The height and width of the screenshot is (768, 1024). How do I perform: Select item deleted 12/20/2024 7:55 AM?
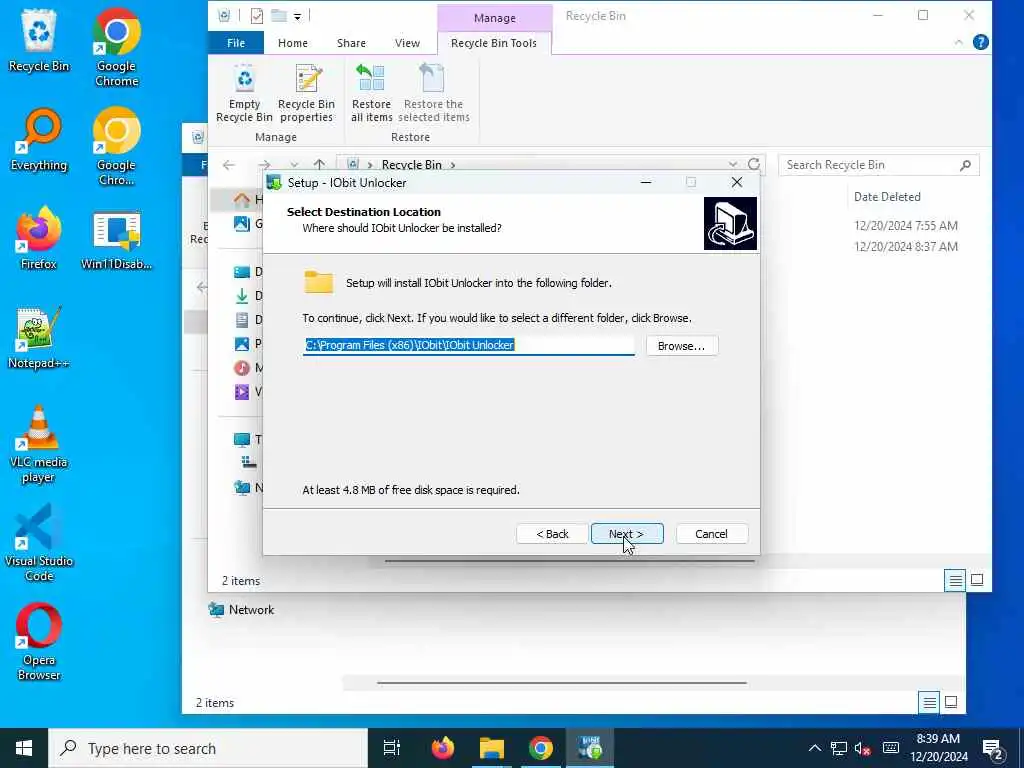click(906, 225)
